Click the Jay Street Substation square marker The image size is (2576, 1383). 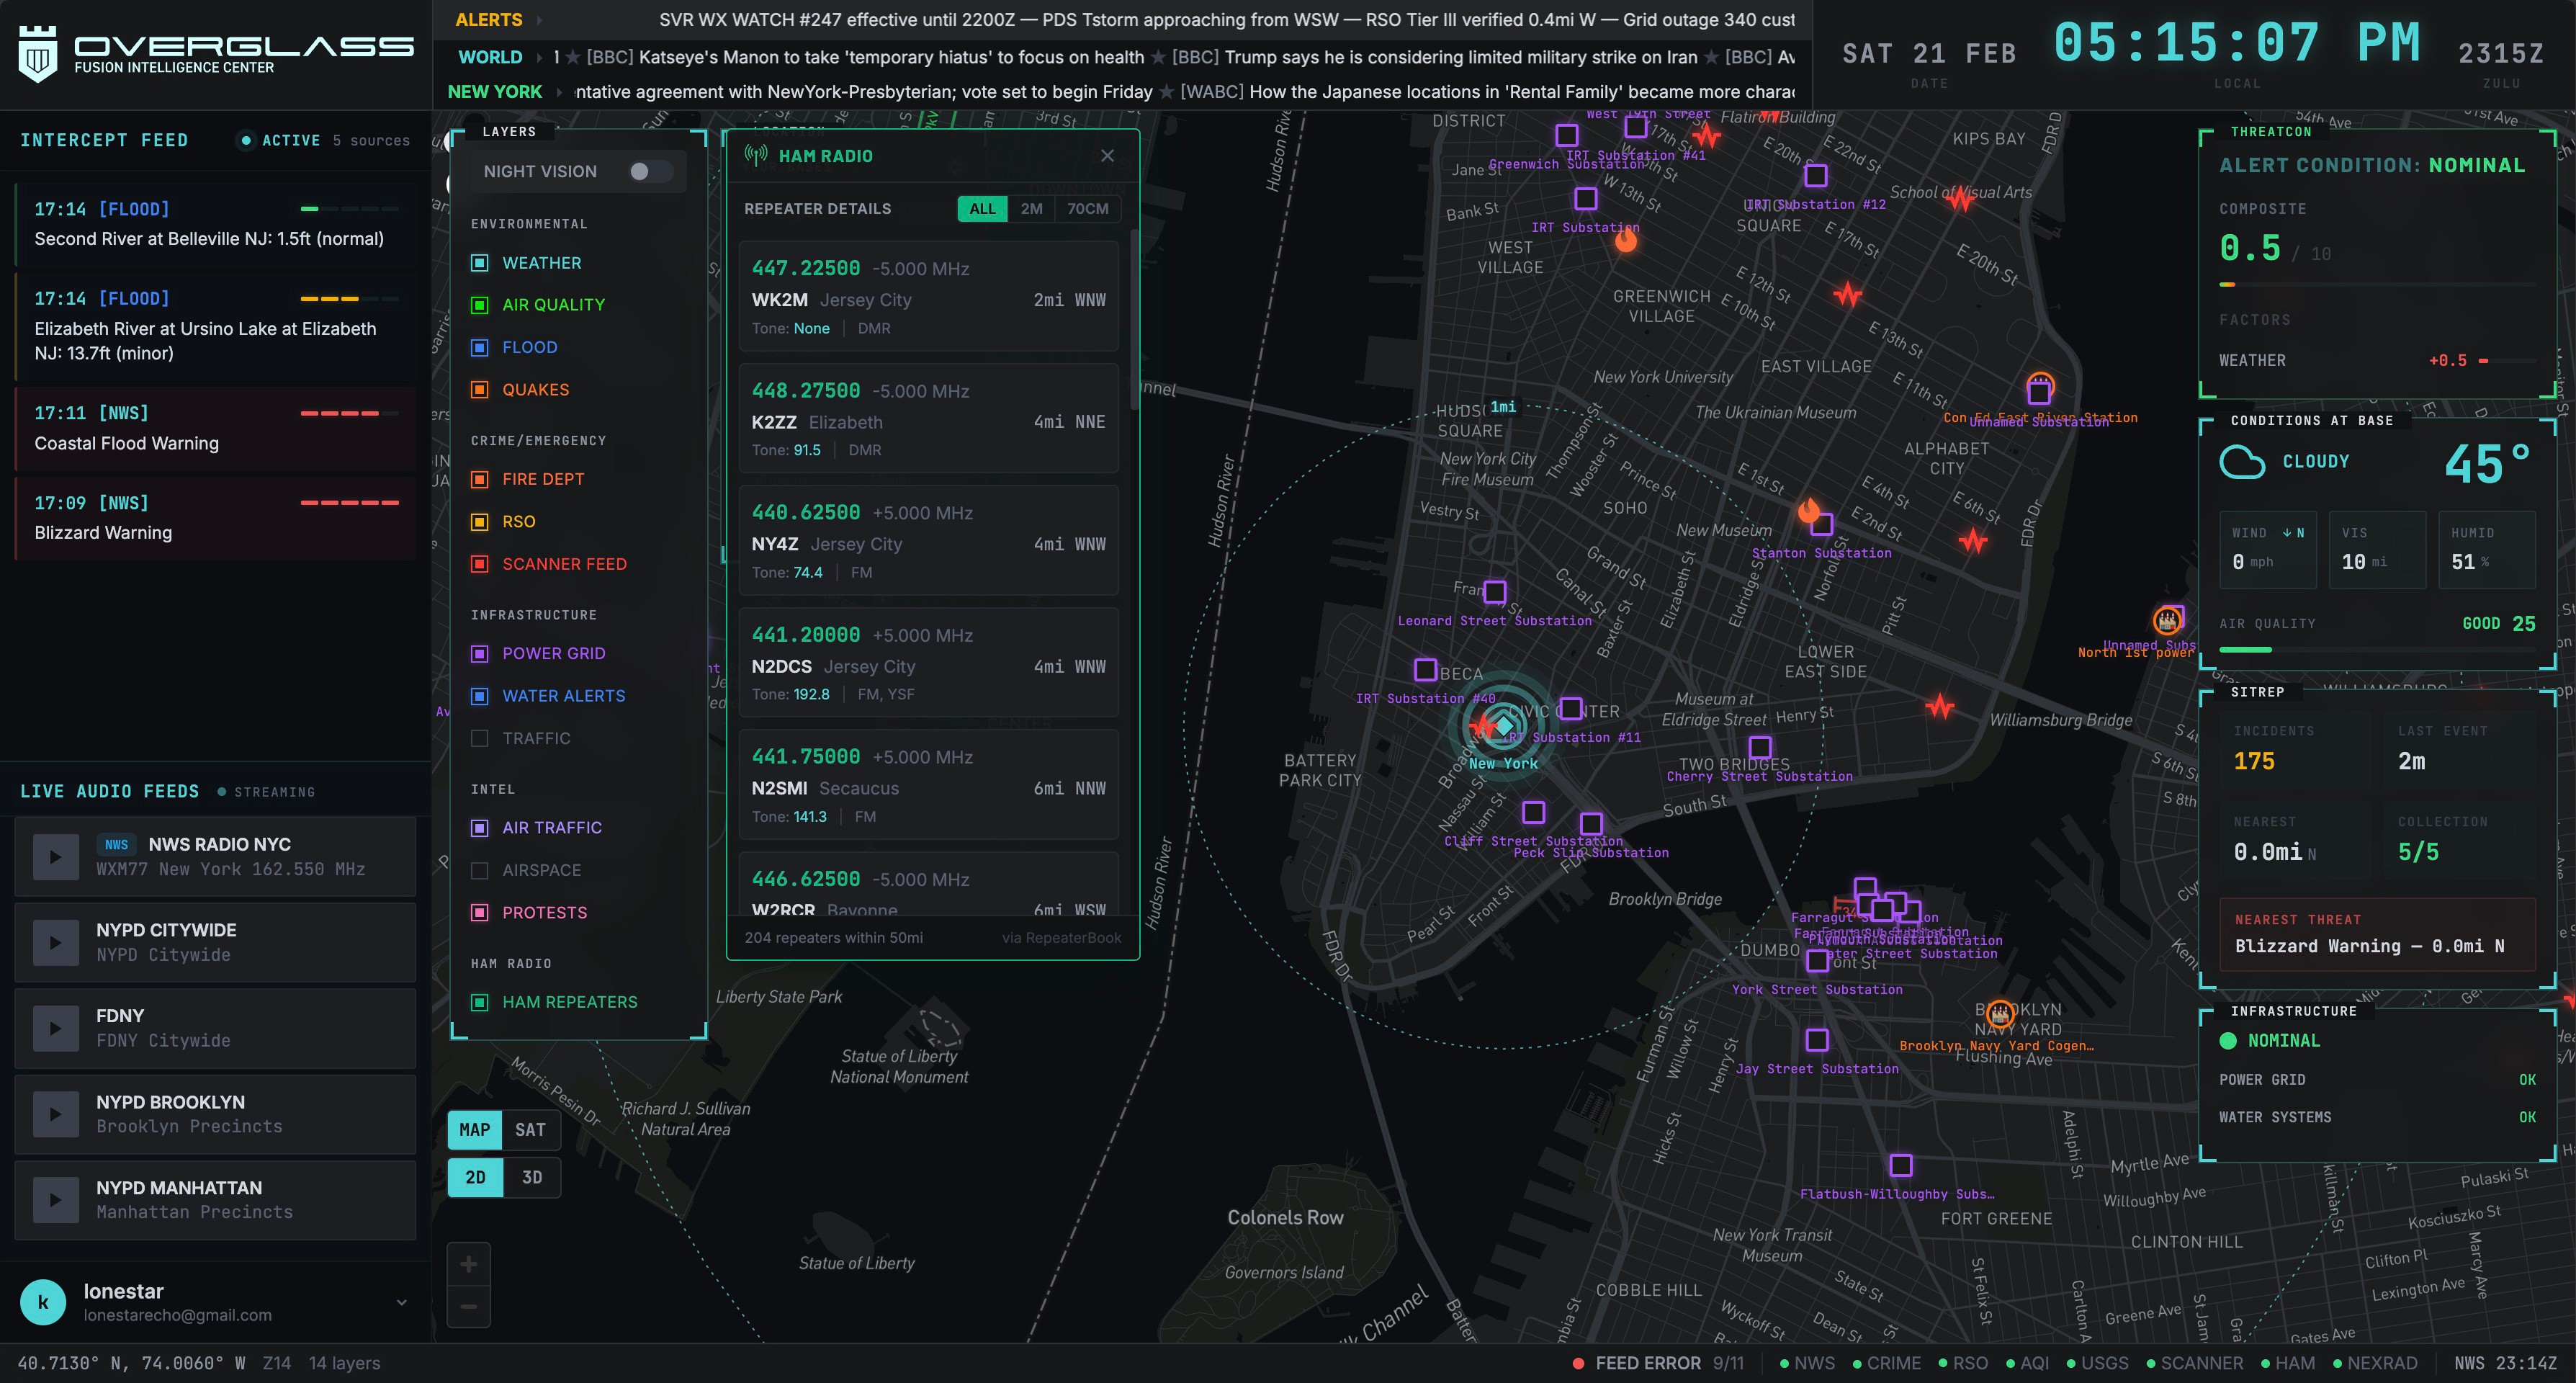click(1817, 1040)
